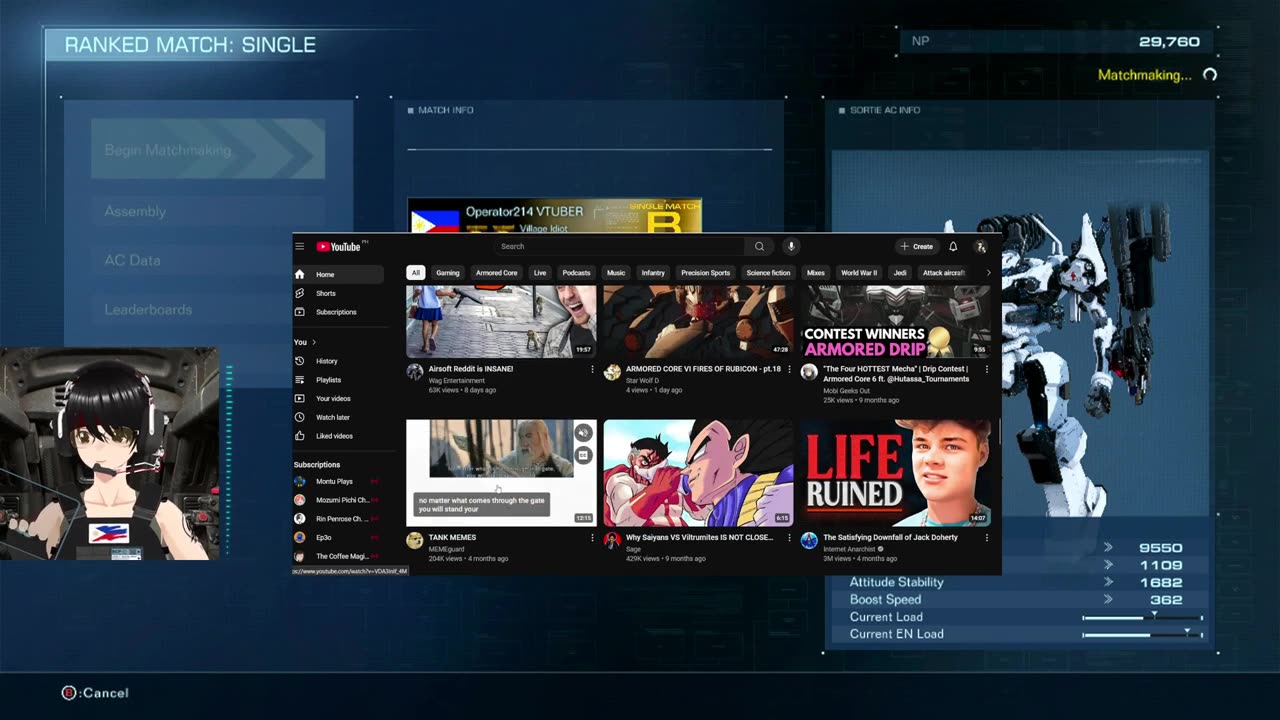Open more options for TANK MEMES video
This screenshot has height=720, width=1280.
point(592,537)
